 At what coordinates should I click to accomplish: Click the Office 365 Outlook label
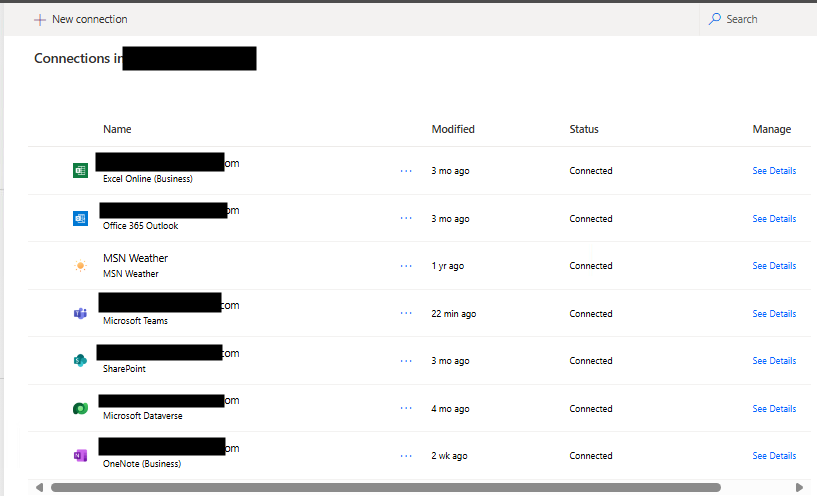(x=141, y=226)
